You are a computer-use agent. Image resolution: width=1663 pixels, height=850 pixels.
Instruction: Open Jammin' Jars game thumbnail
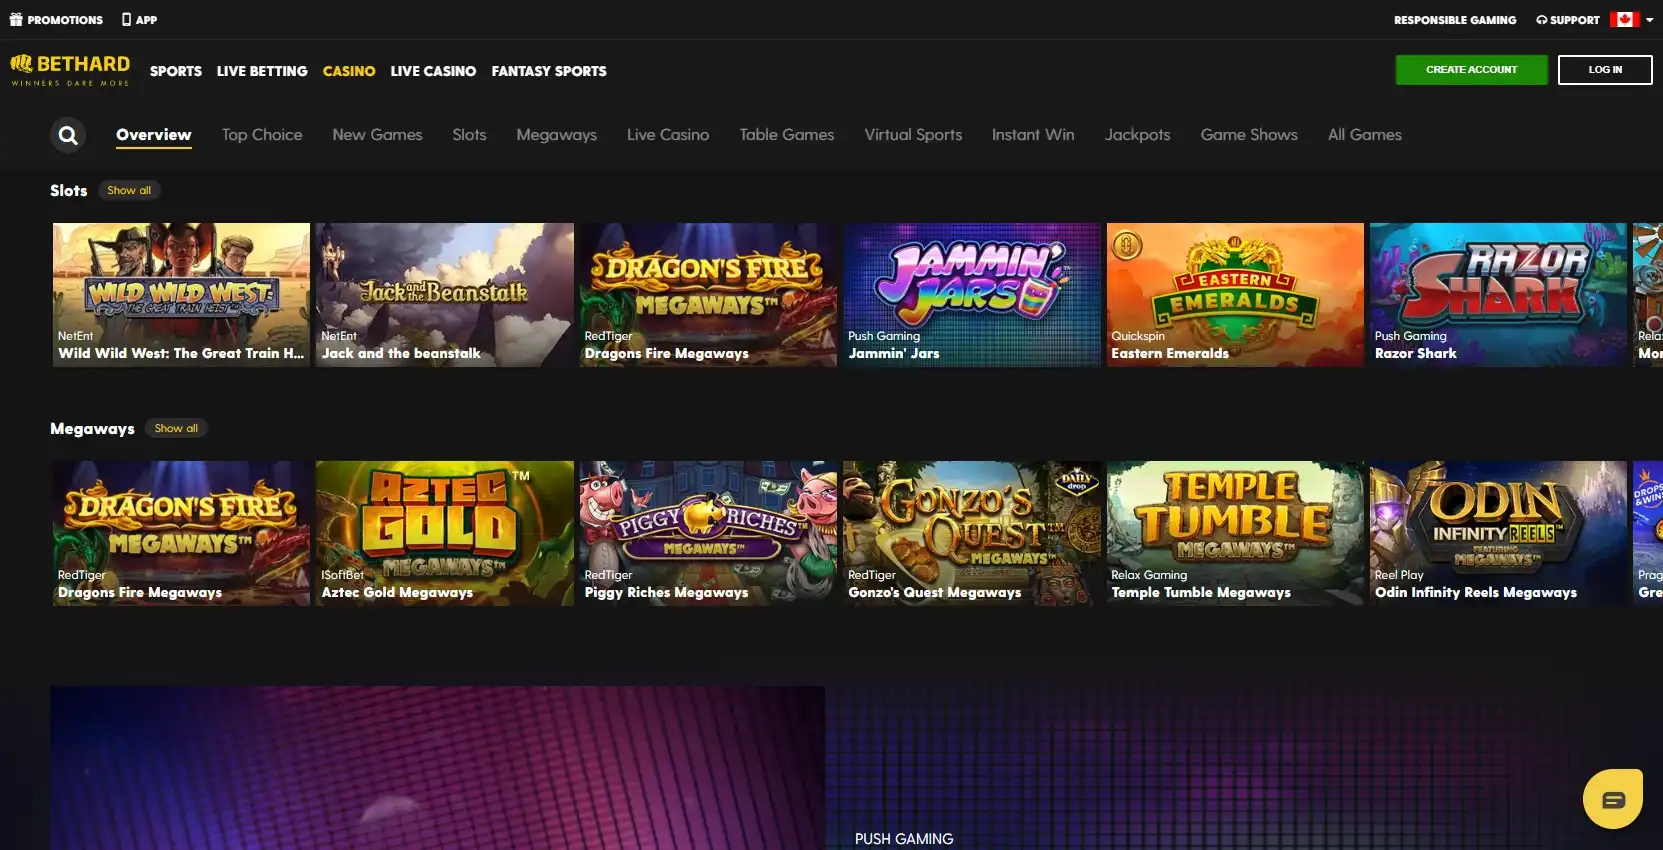click(970, 294)
